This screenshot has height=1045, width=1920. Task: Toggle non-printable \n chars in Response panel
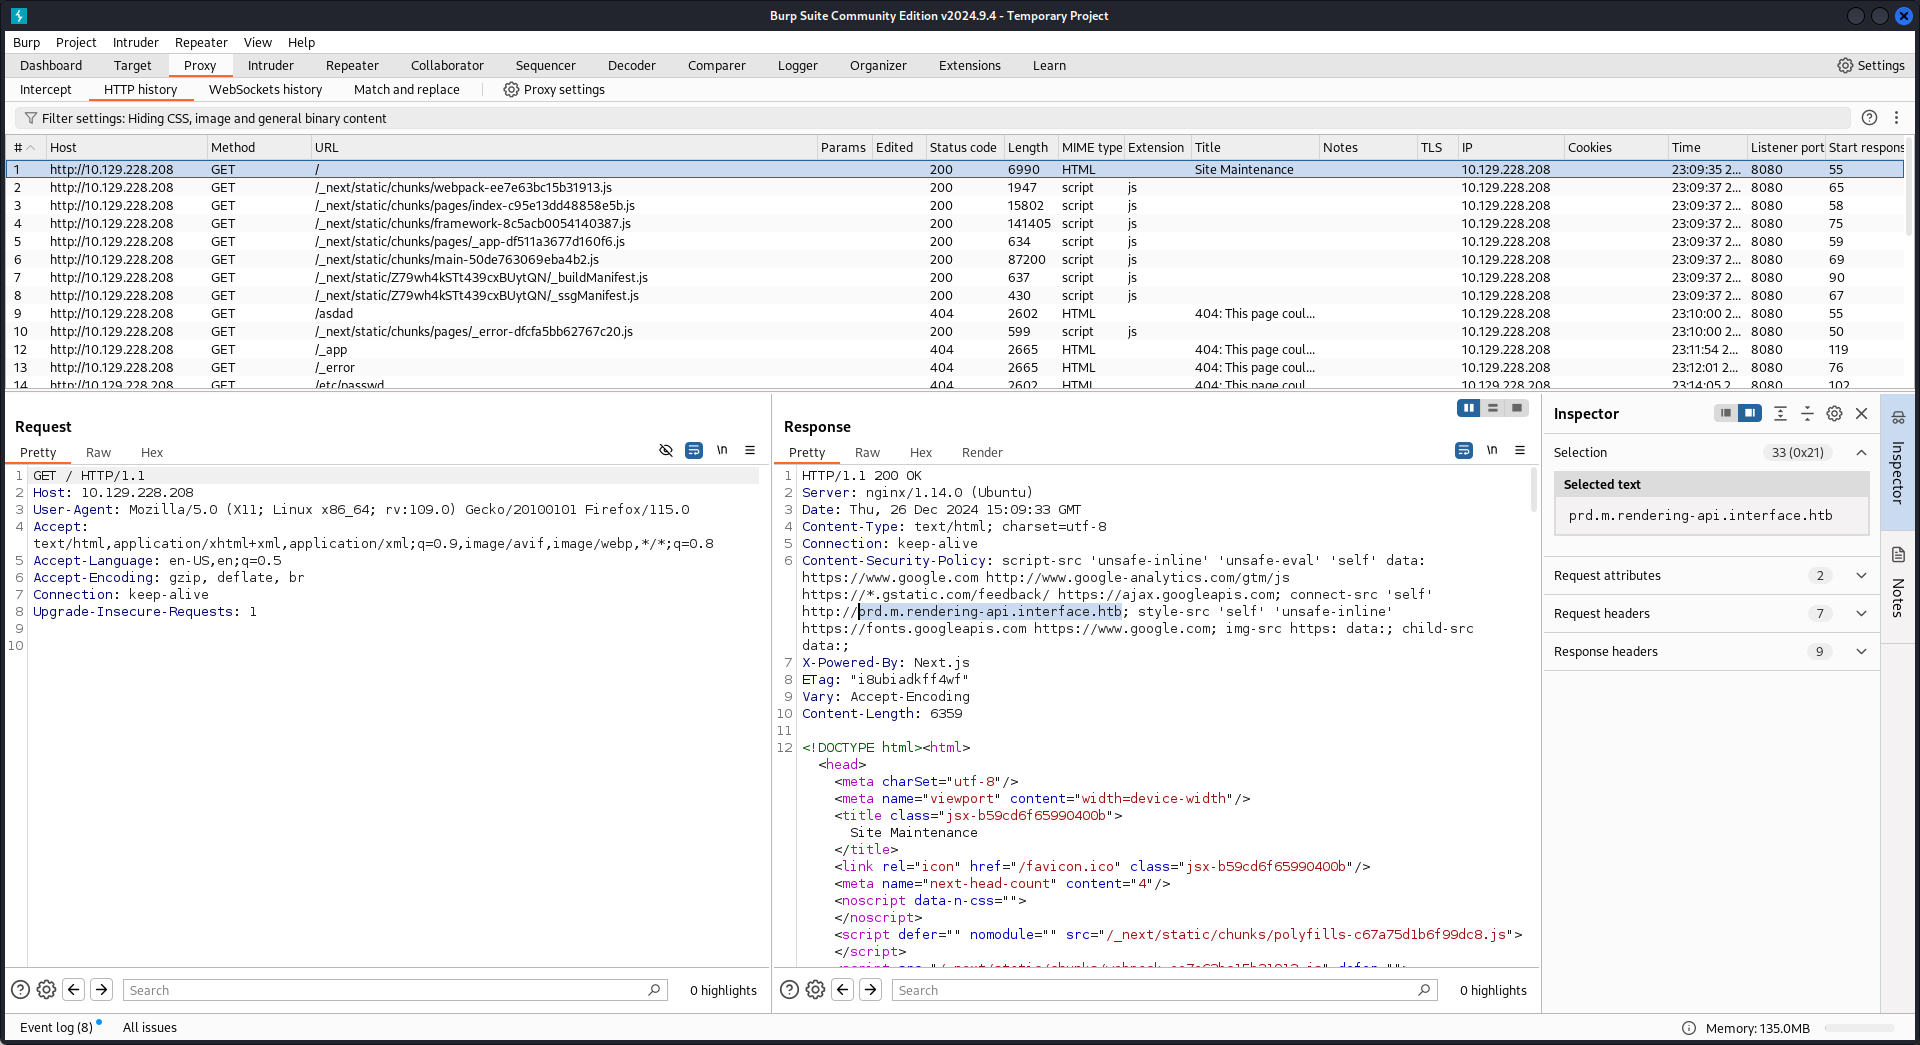1492,450
